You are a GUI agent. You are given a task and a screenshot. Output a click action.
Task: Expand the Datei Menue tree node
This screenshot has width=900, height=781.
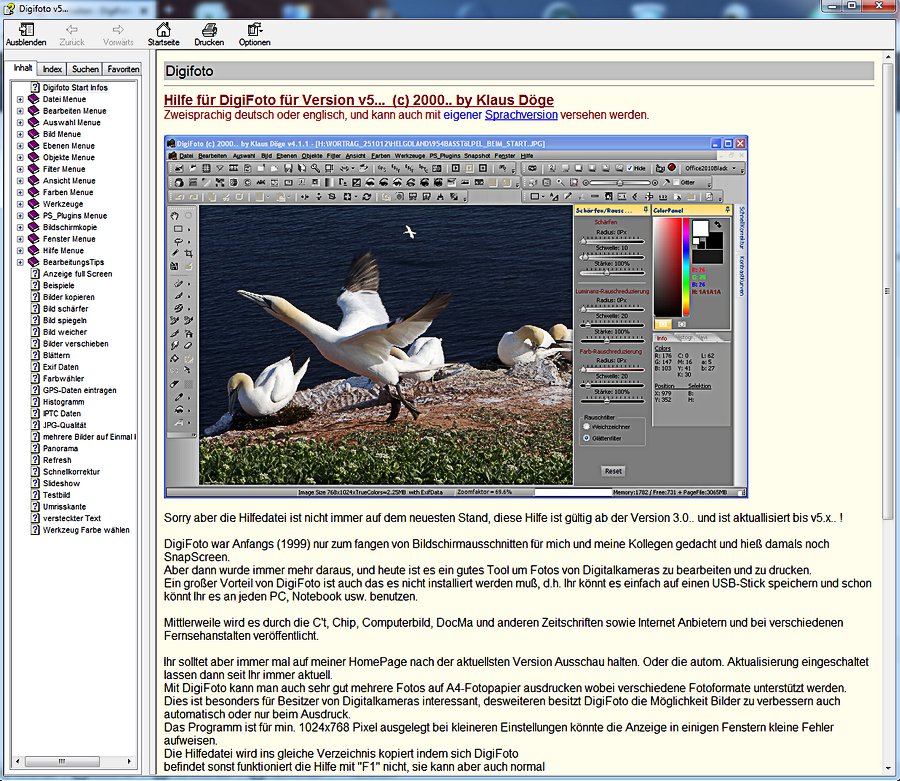[x=20, y=100]
